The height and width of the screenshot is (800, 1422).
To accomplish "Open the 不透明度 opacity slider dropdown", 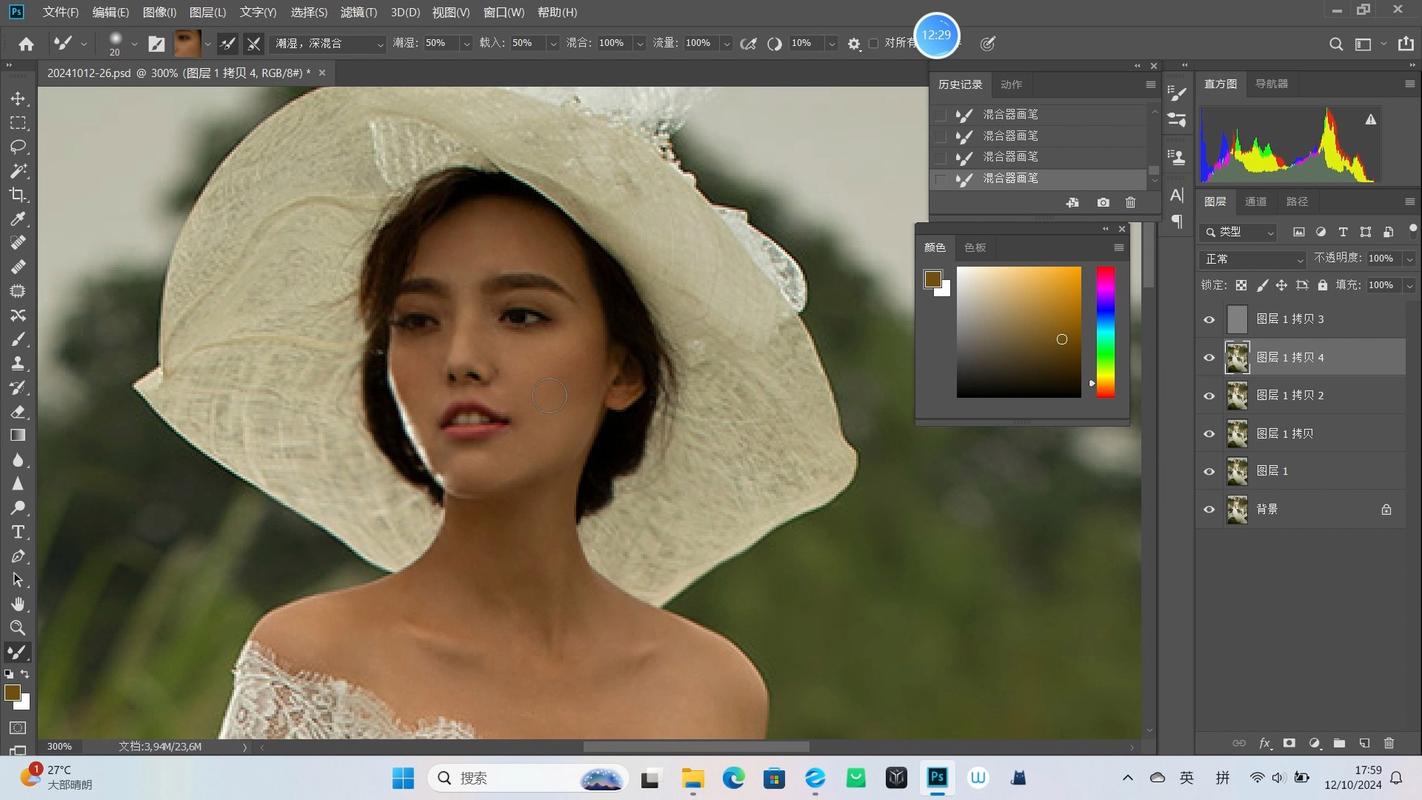I will (1409, 259).
